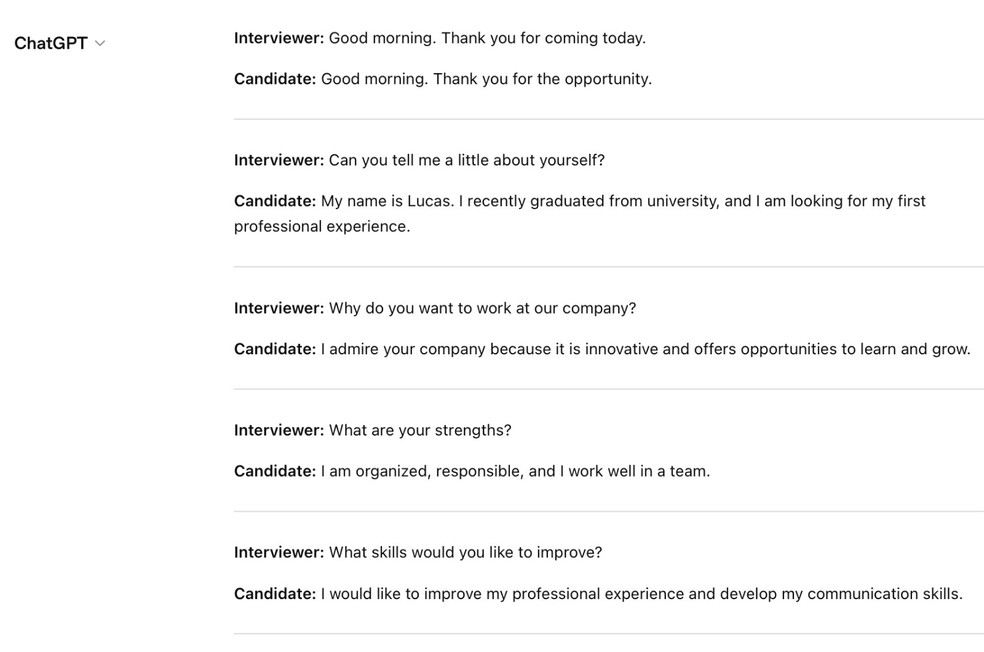Click the bold "Candidate:" label before "My name is Lucas"

click(x=275, y=201)
